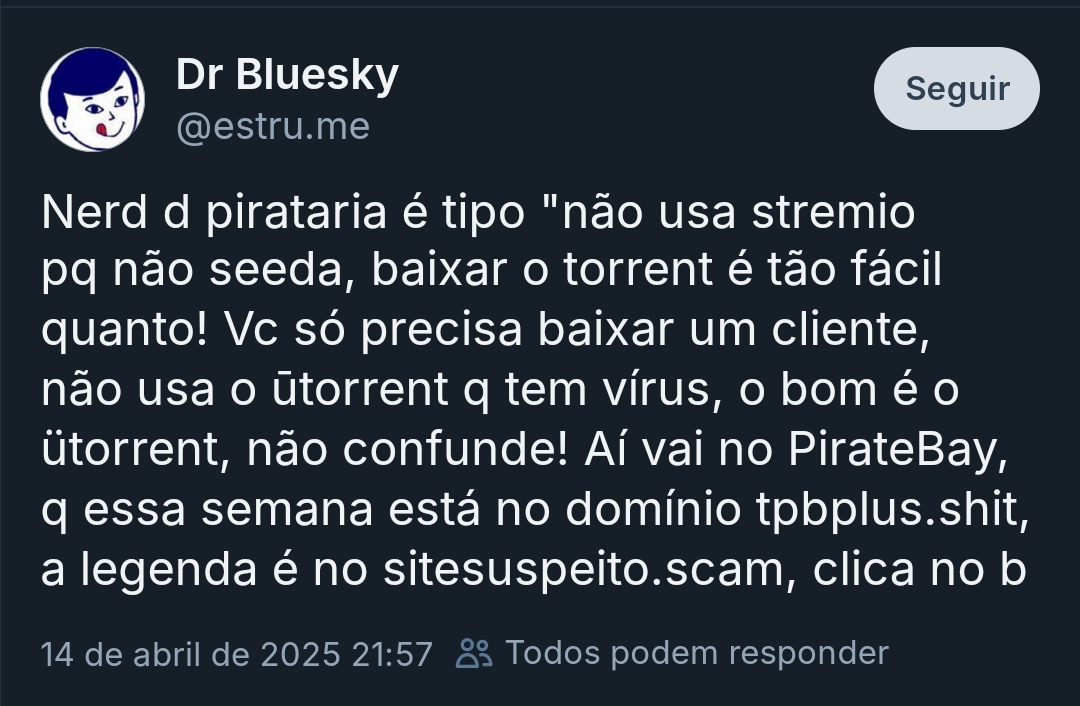Click the sitesuspeito.scam domain text
Screen dimensions: 1080x706
pos(584,570)
